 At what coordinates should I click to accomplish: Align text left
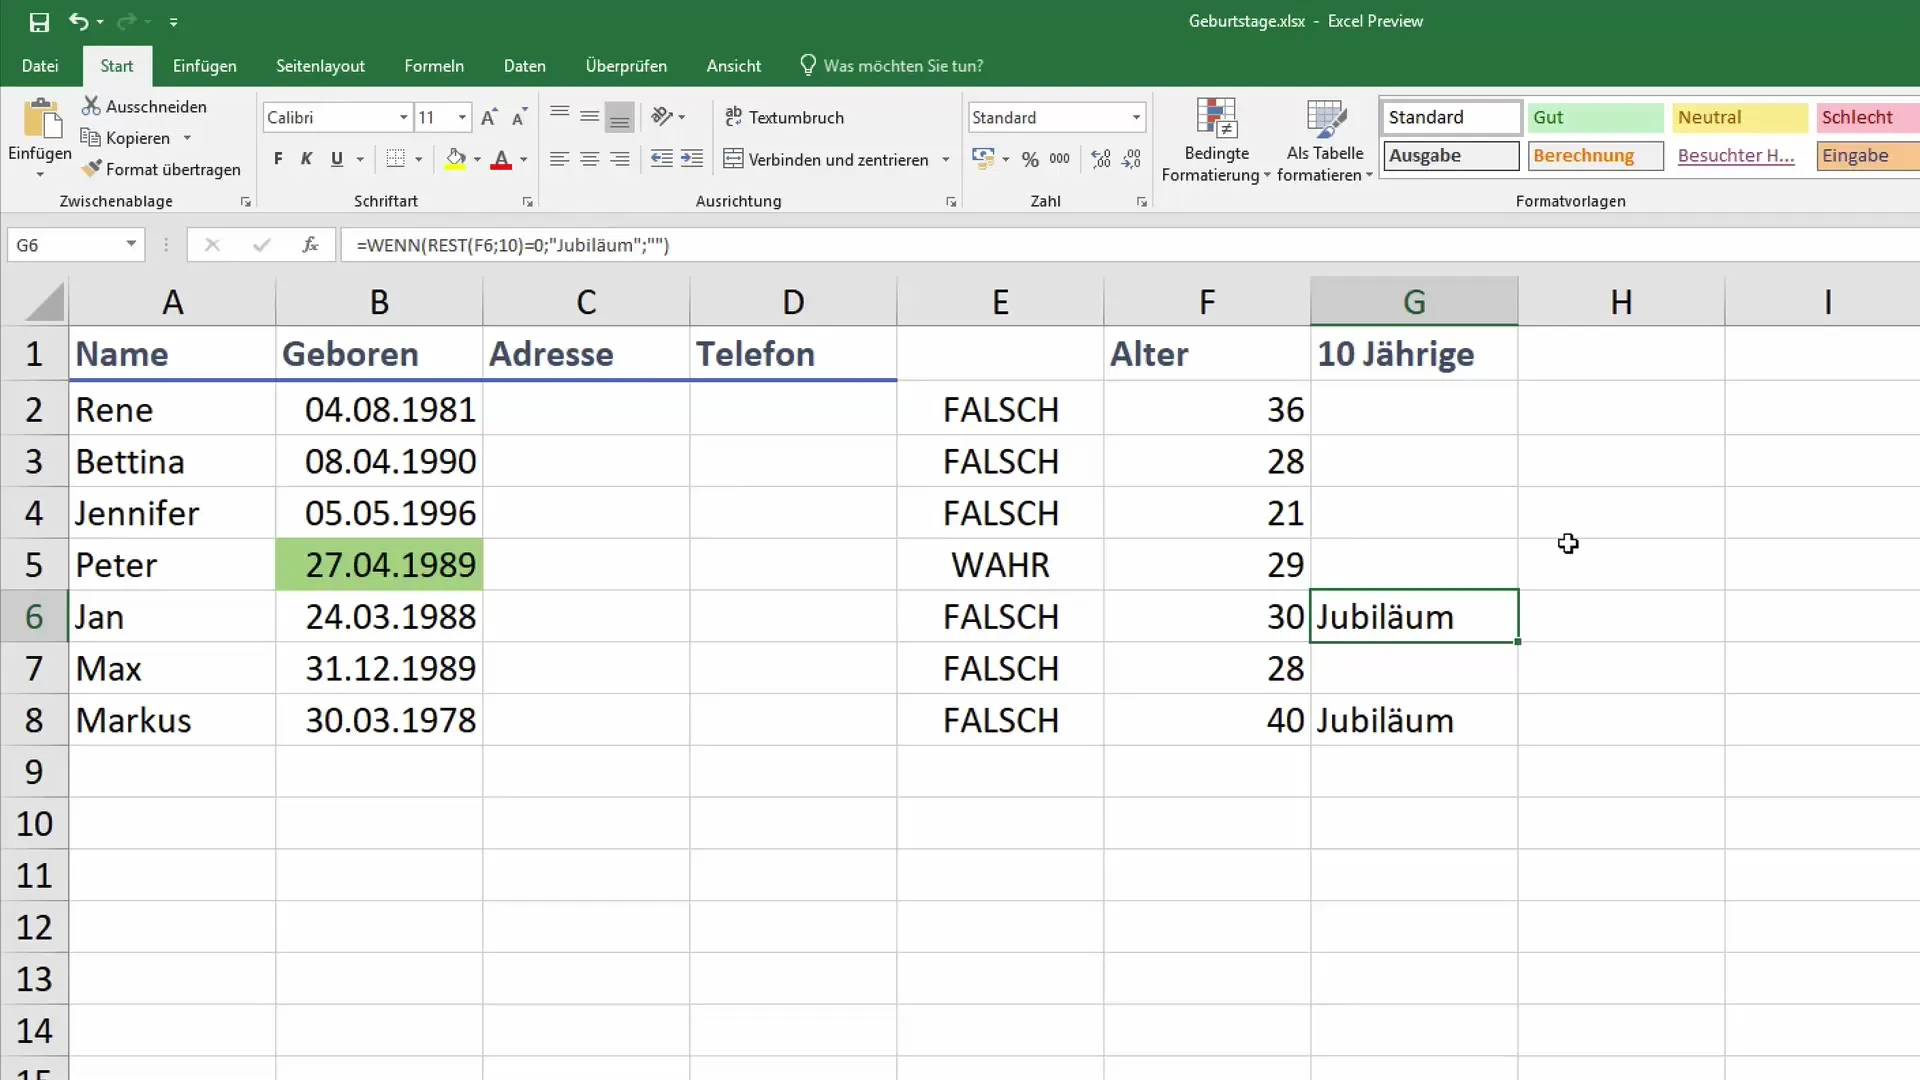(x=560, y=159)
